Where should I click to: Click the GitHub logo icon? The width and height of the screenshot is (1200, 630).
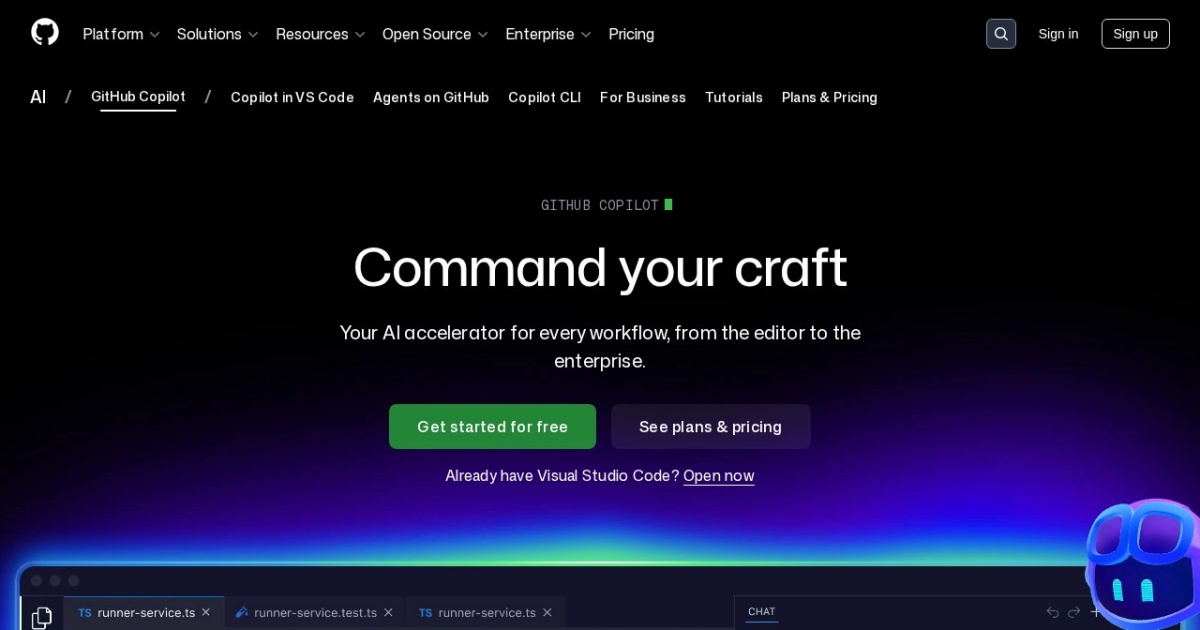pos(44,31)
